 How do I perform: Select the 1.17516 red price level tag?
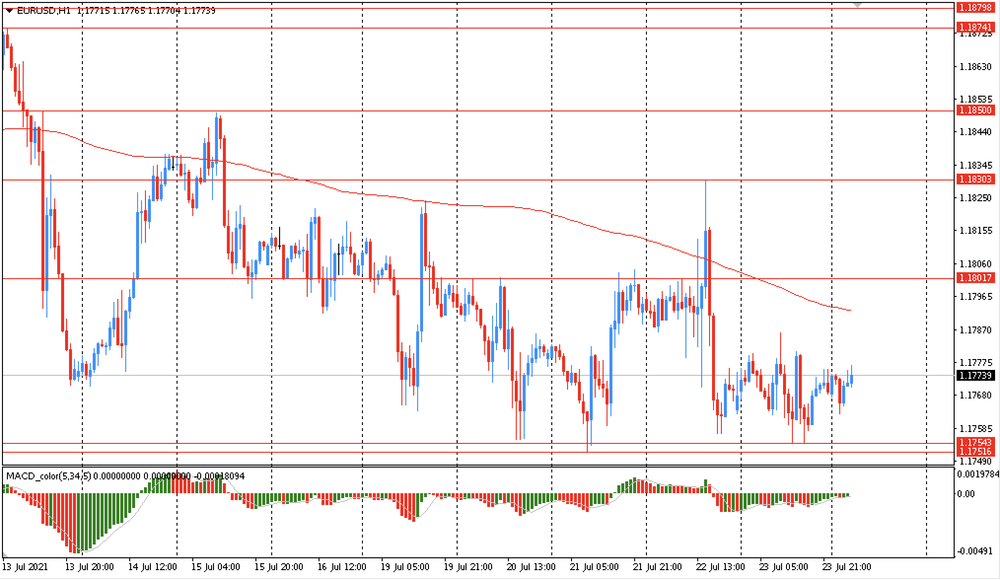click(976, 452)
